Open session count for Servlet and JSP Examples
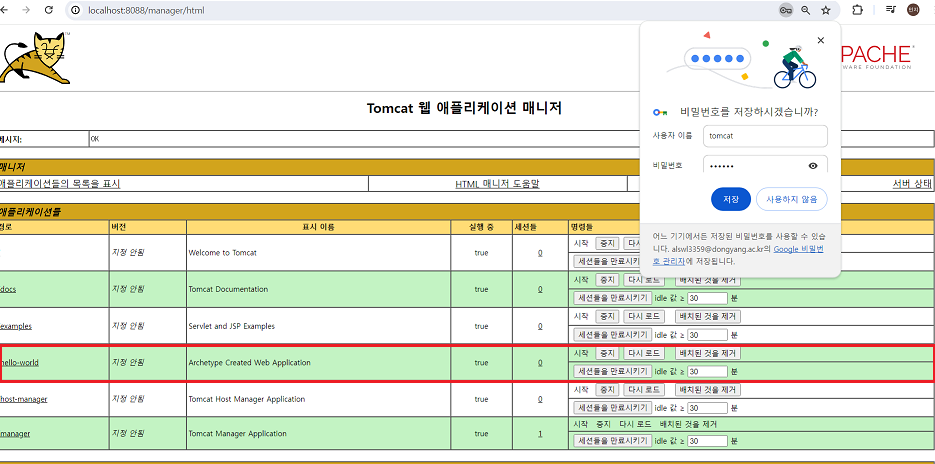935x464 pixels. [x=540, y=326]
